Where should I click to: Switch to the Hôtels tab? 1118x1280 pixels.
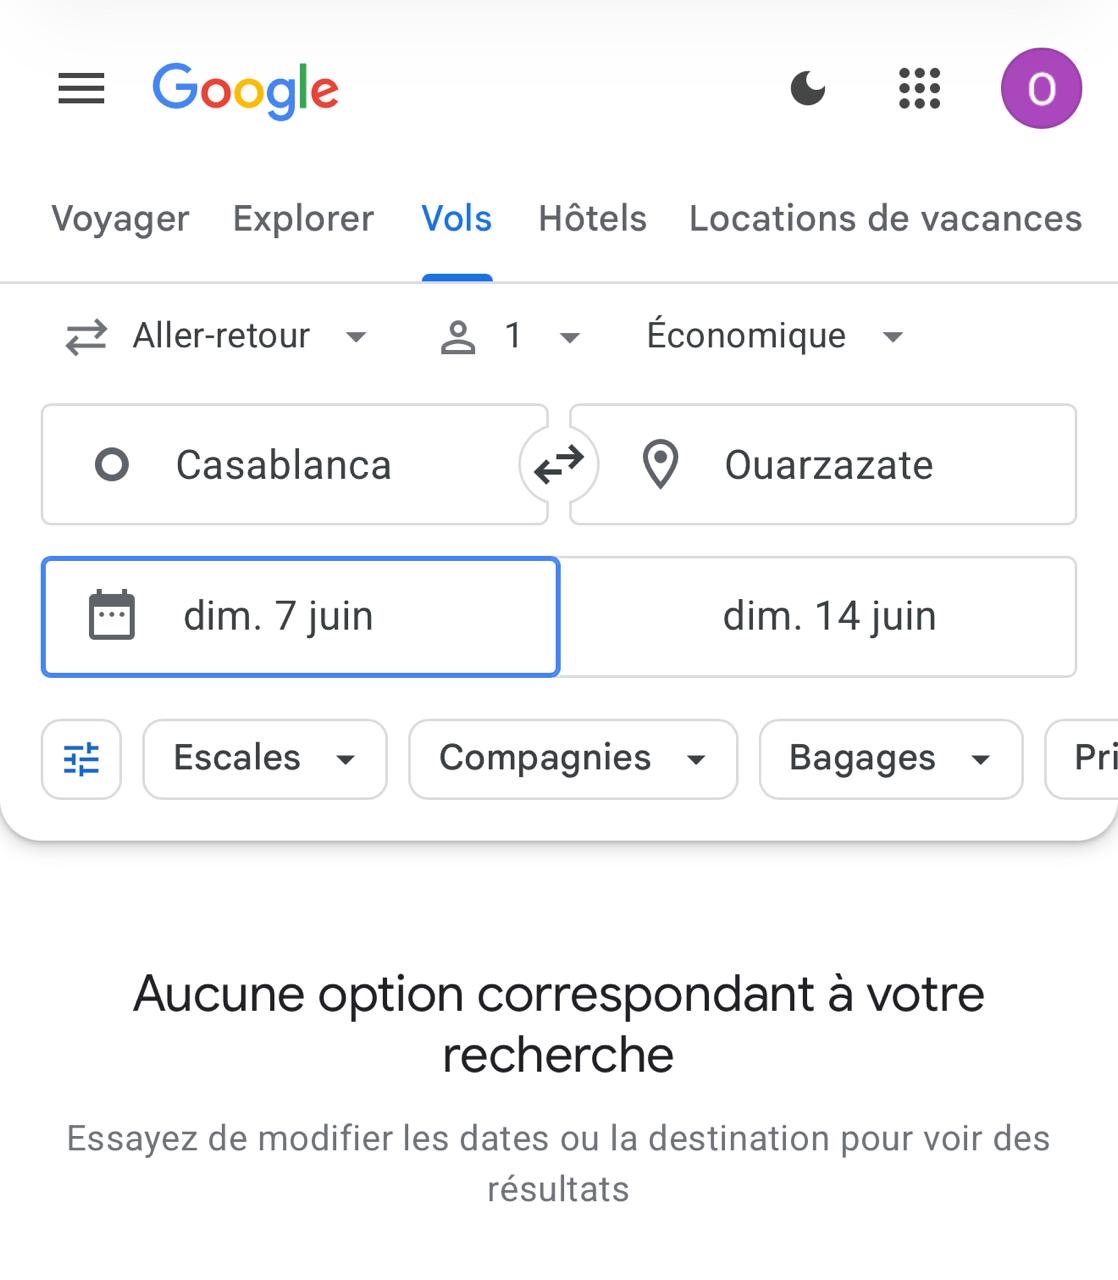click(x=593, y=218)
